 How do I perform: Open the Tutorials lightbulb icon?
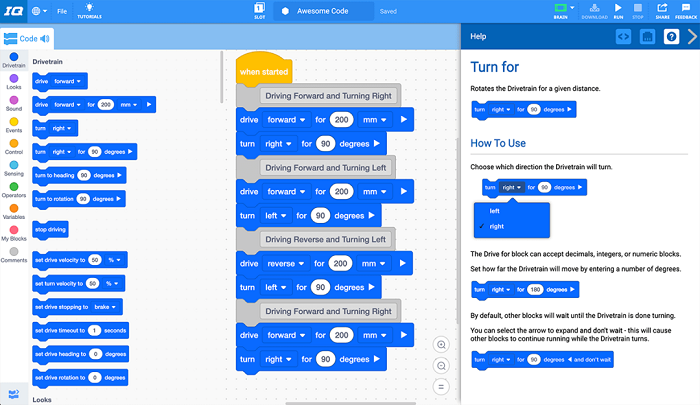point(89,8)
